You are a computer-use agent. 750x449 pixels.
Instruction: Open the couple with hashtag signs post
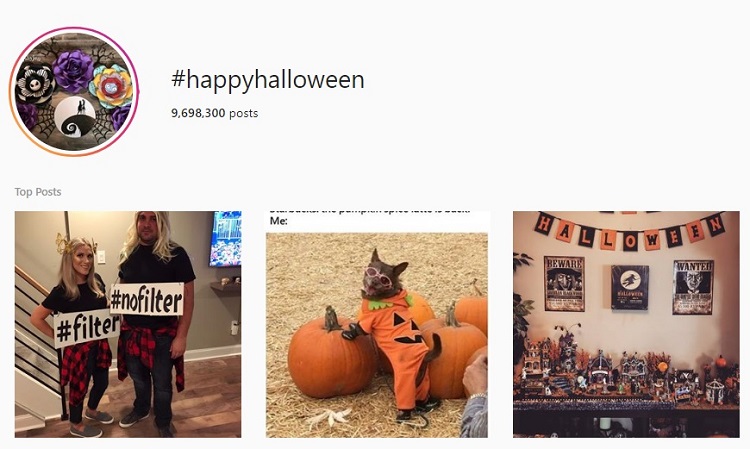pos(128,324)
